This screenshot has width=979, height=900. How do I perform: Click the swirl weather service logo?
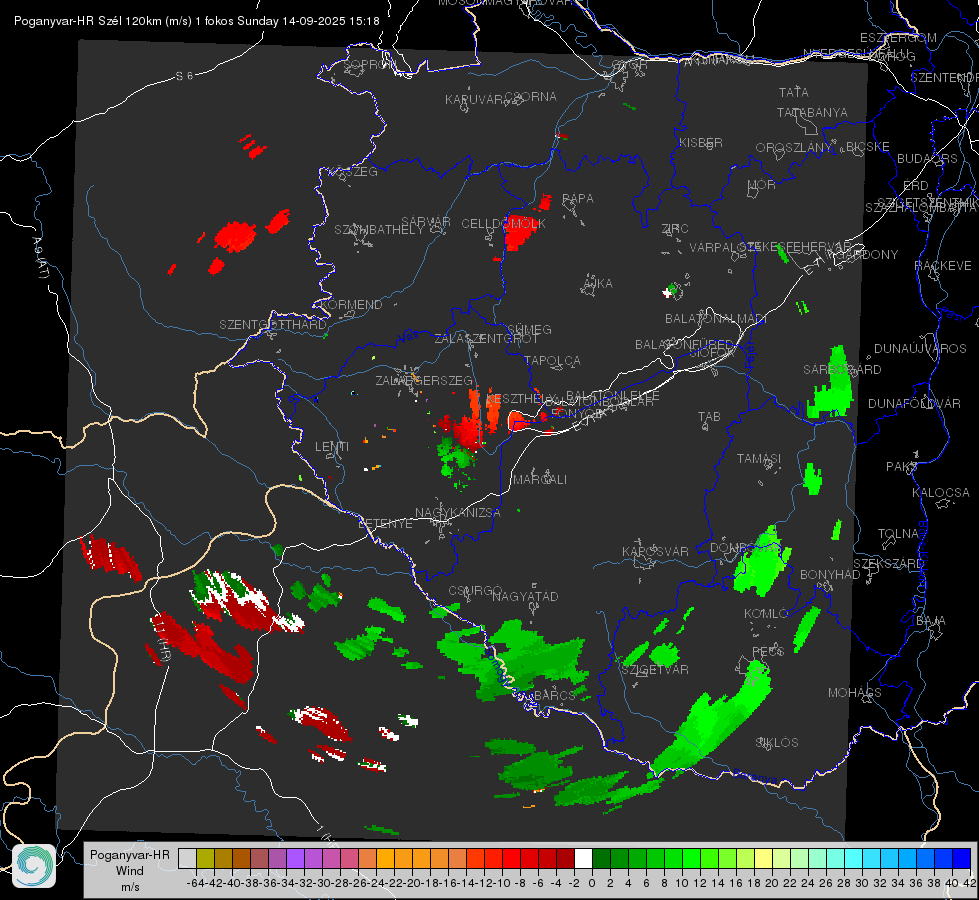tap(34, 866)
